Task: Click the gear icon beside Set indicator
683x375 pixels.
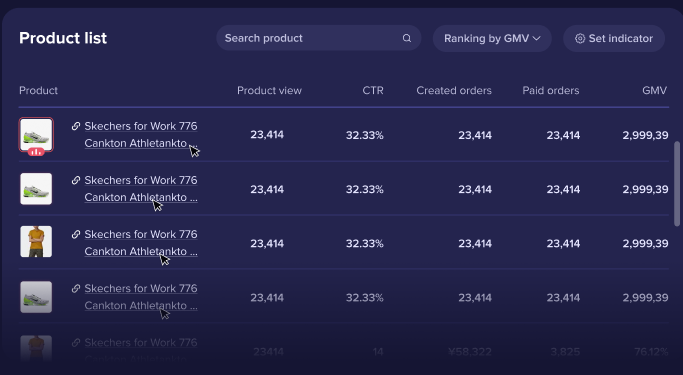Action: click(580, 38)
